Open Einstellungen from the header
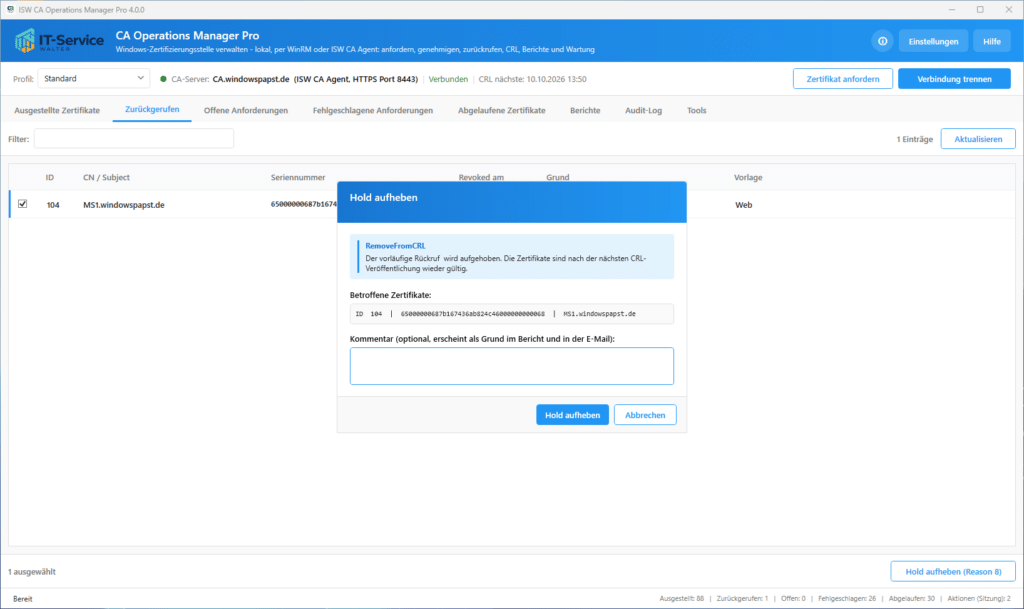Image resolution: width=1024 pixels, height=609 pixels. [x=933, y=41]
